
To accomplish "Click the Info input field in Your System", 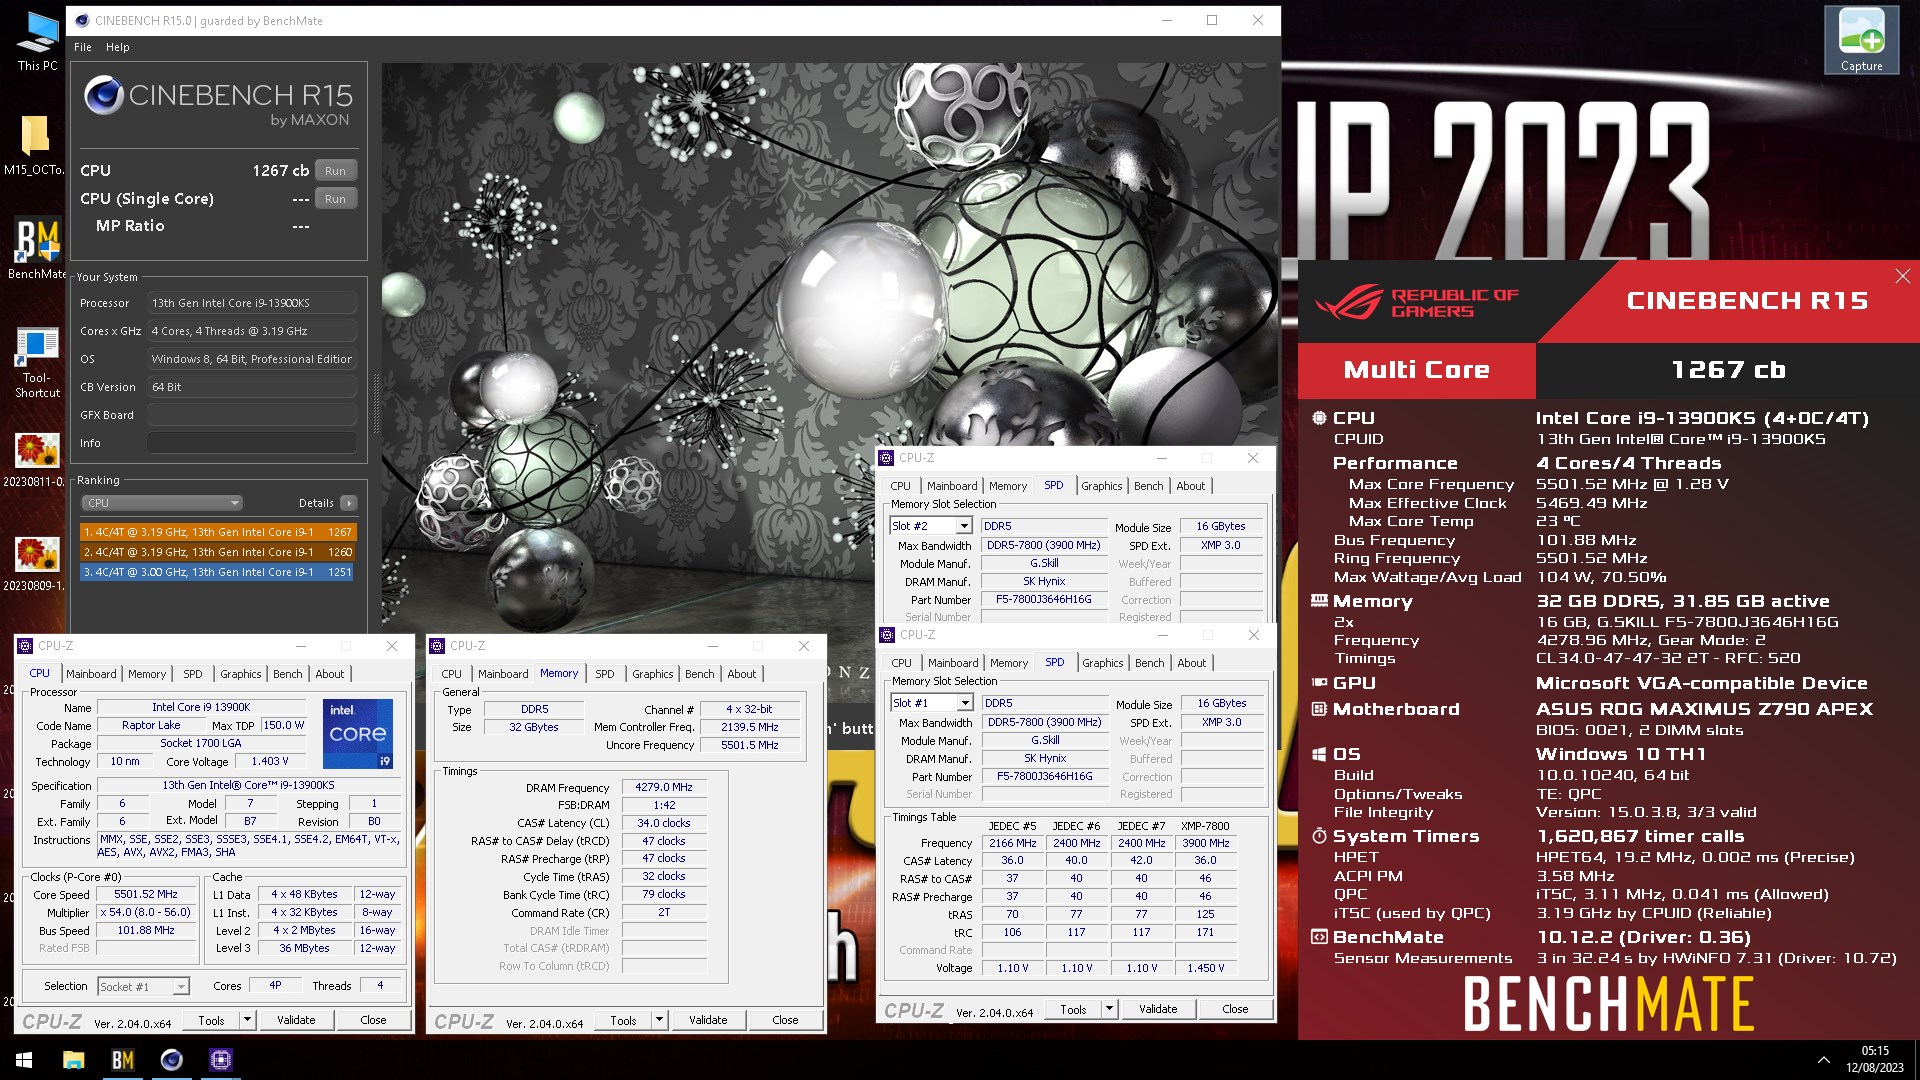I will [252, 443].
